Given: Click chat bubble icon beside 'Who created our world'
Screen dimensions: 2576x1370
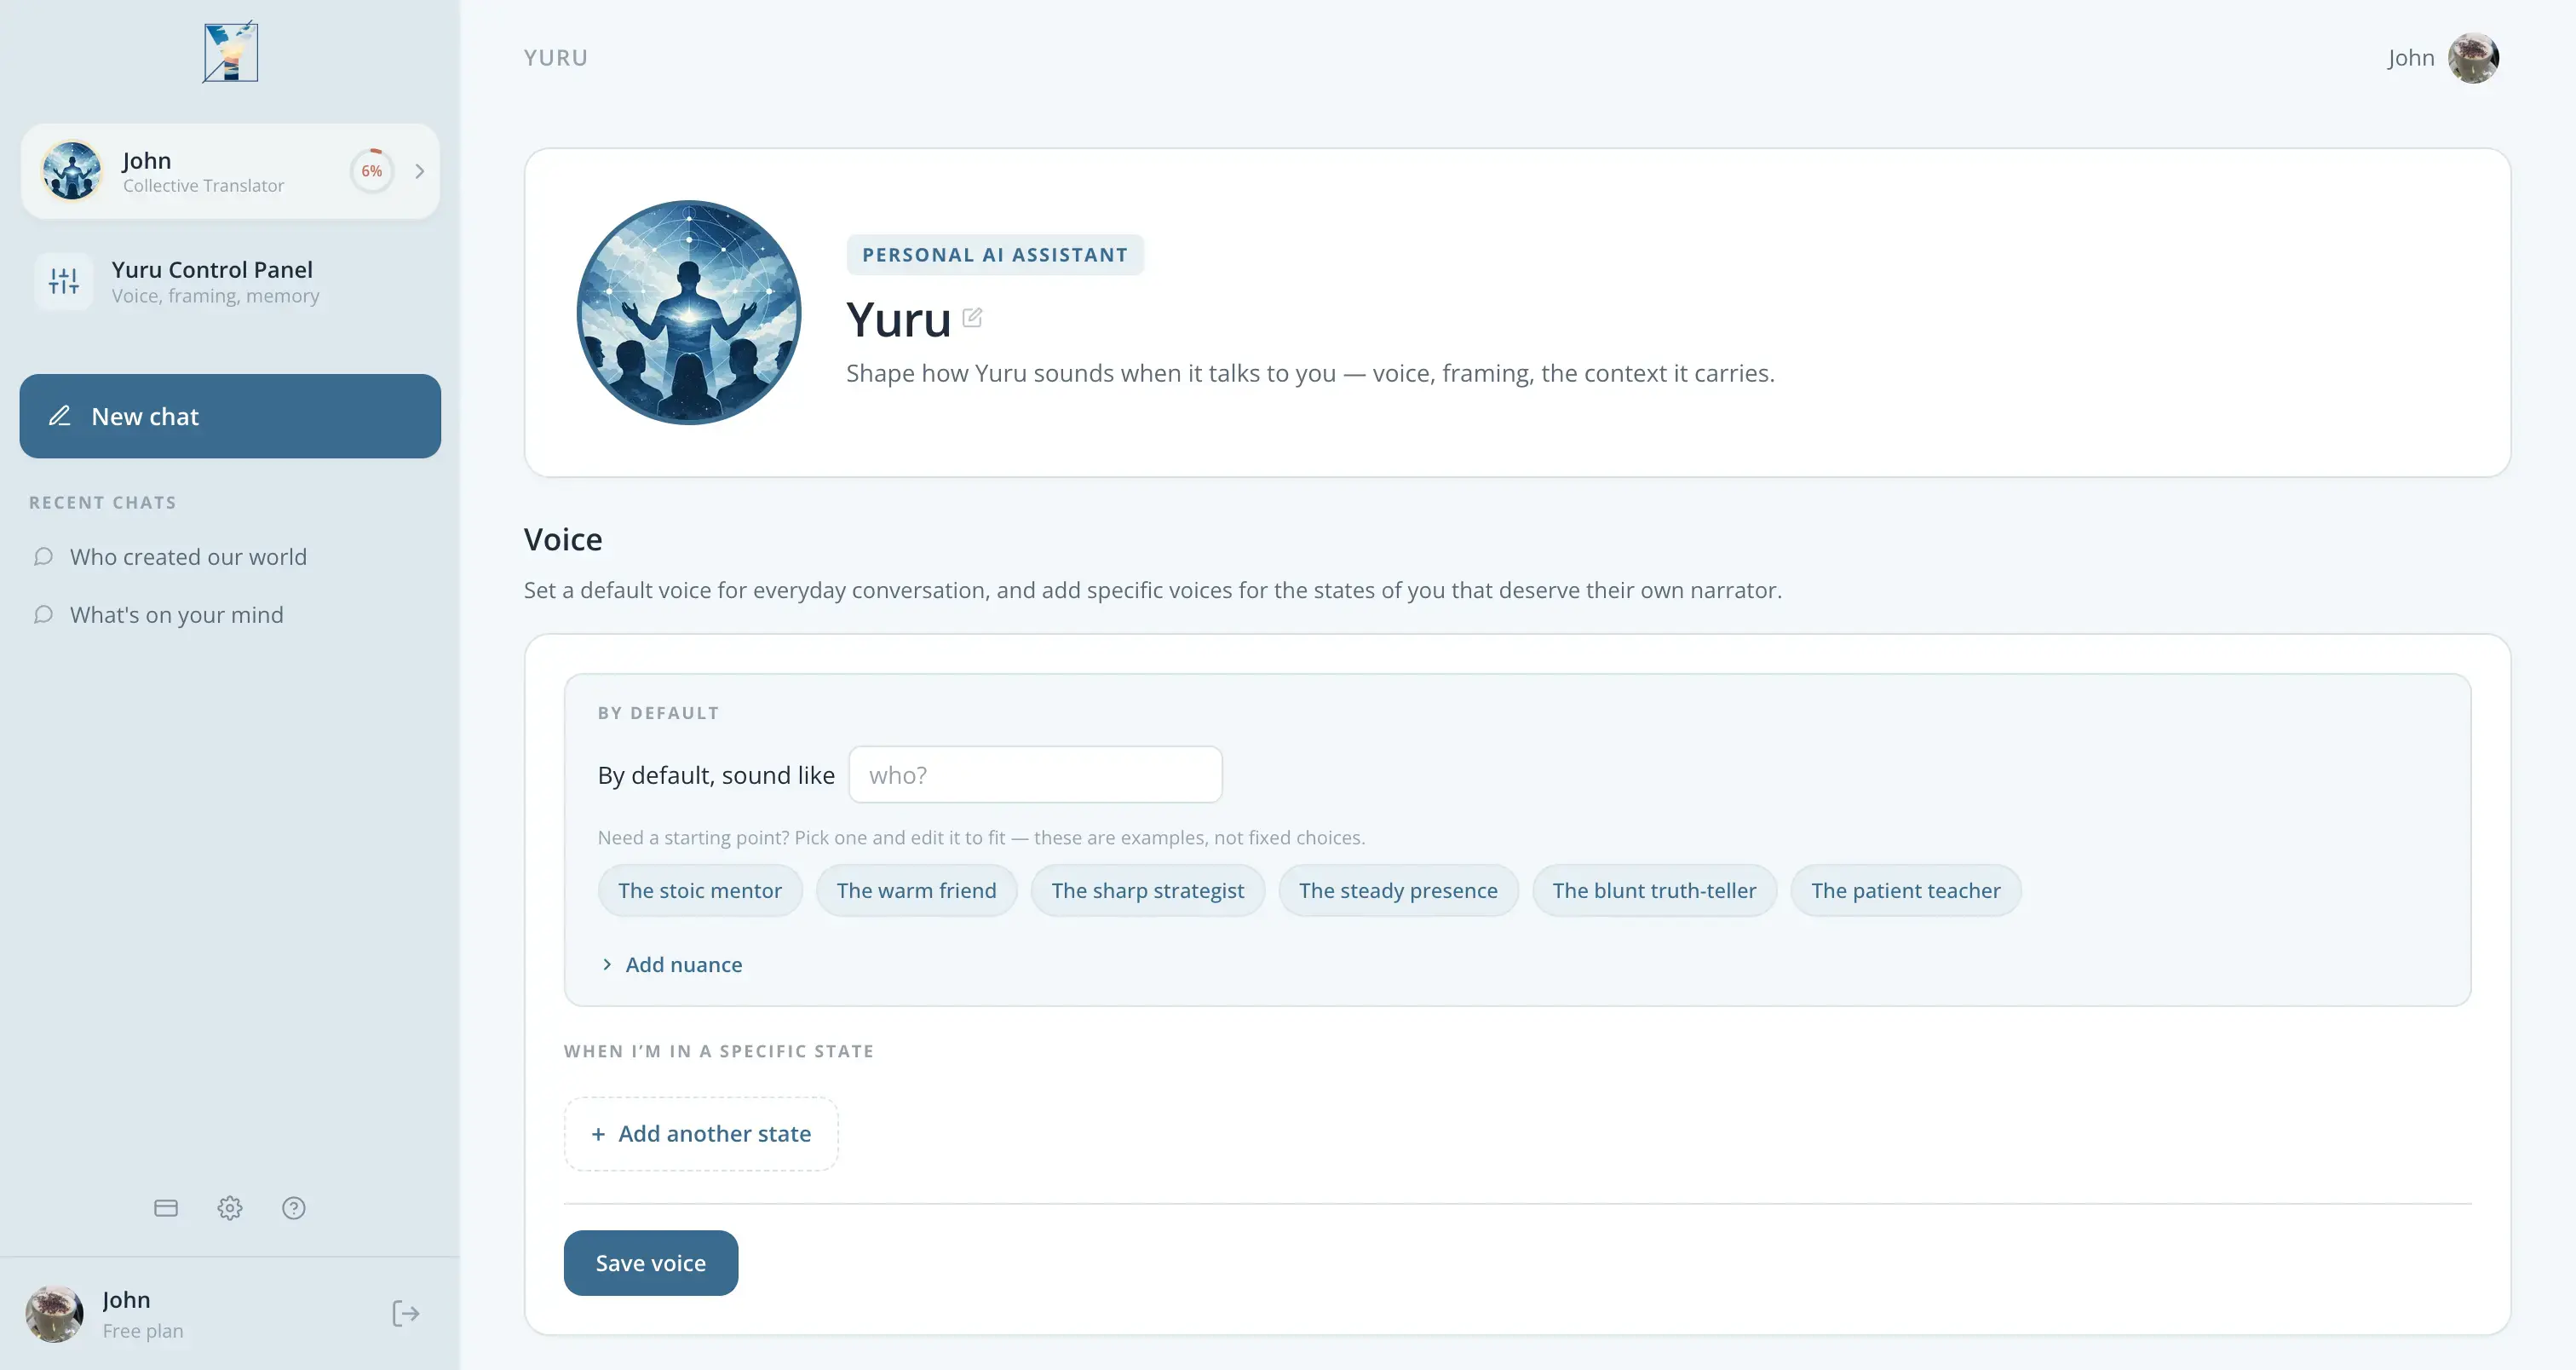Looking at the screenshot, I should [x=43, y=557].
